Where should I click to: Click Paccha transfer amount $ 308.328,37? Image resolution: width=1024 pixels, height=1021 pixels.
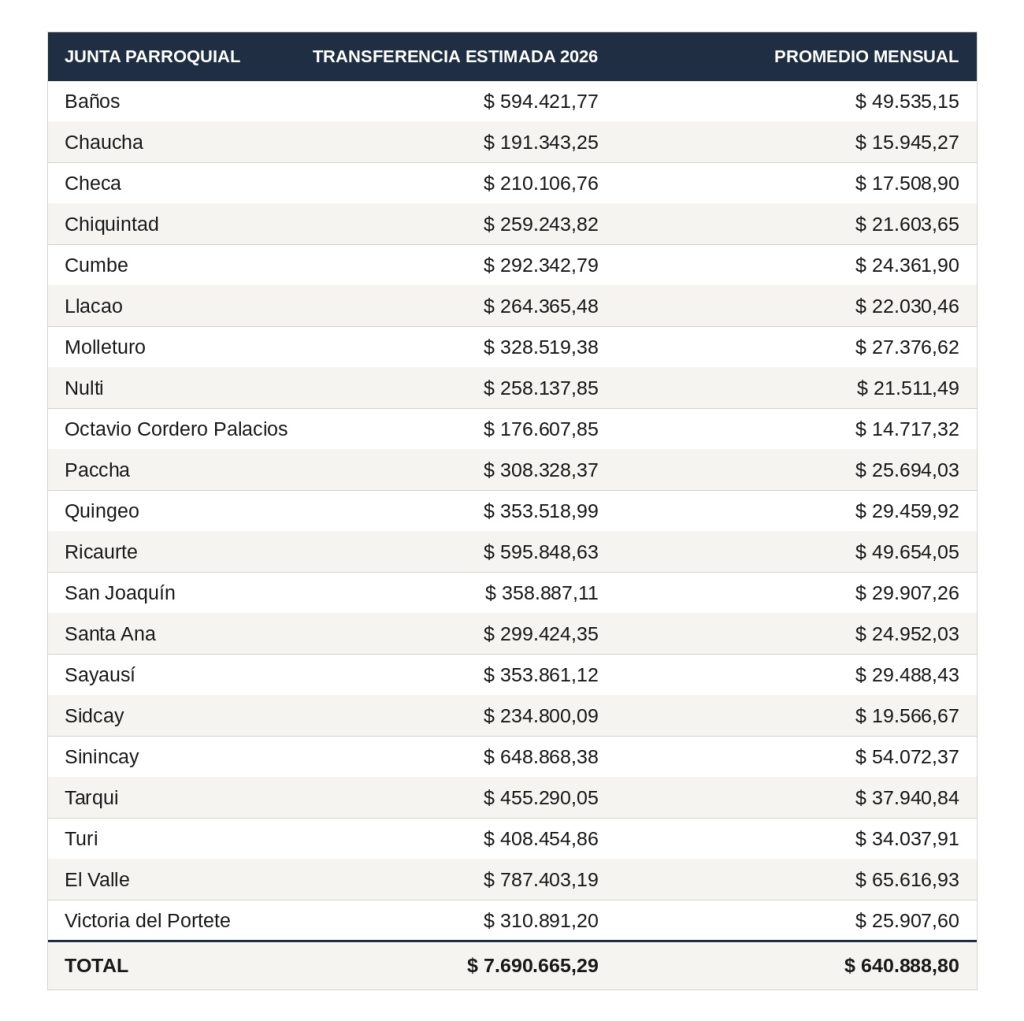click(x=541, y=470)
